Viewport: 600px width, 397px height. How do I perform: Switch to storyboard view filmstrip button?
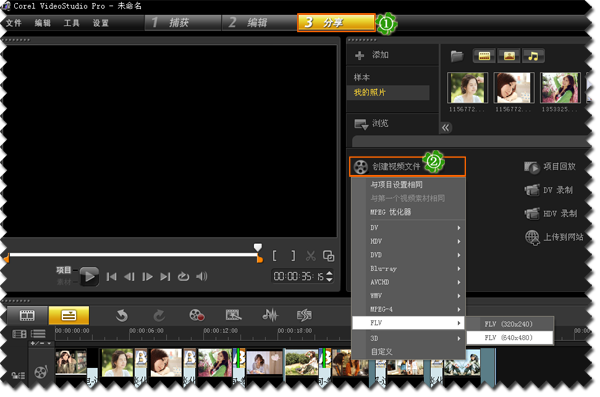(x=27, y=315)
